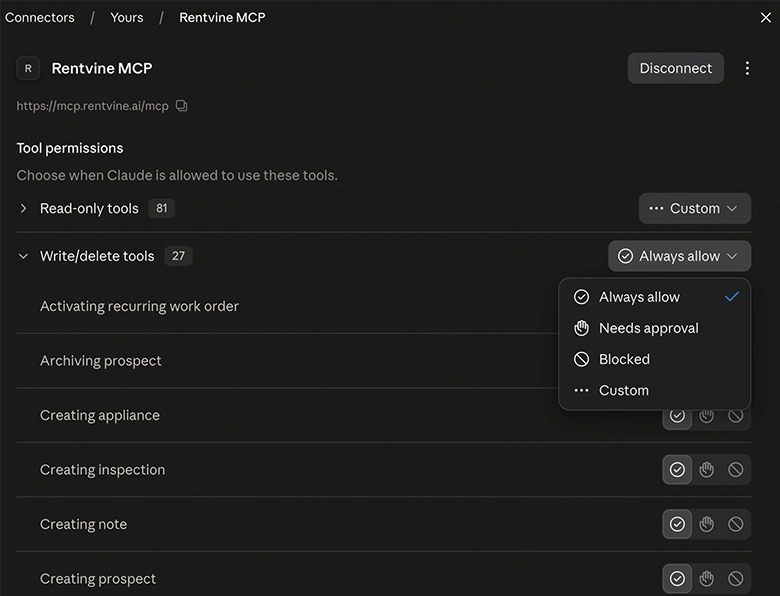780x596 pixels.
Task: Click the 27 write/delete tools count badge
Action: [178, 256]
